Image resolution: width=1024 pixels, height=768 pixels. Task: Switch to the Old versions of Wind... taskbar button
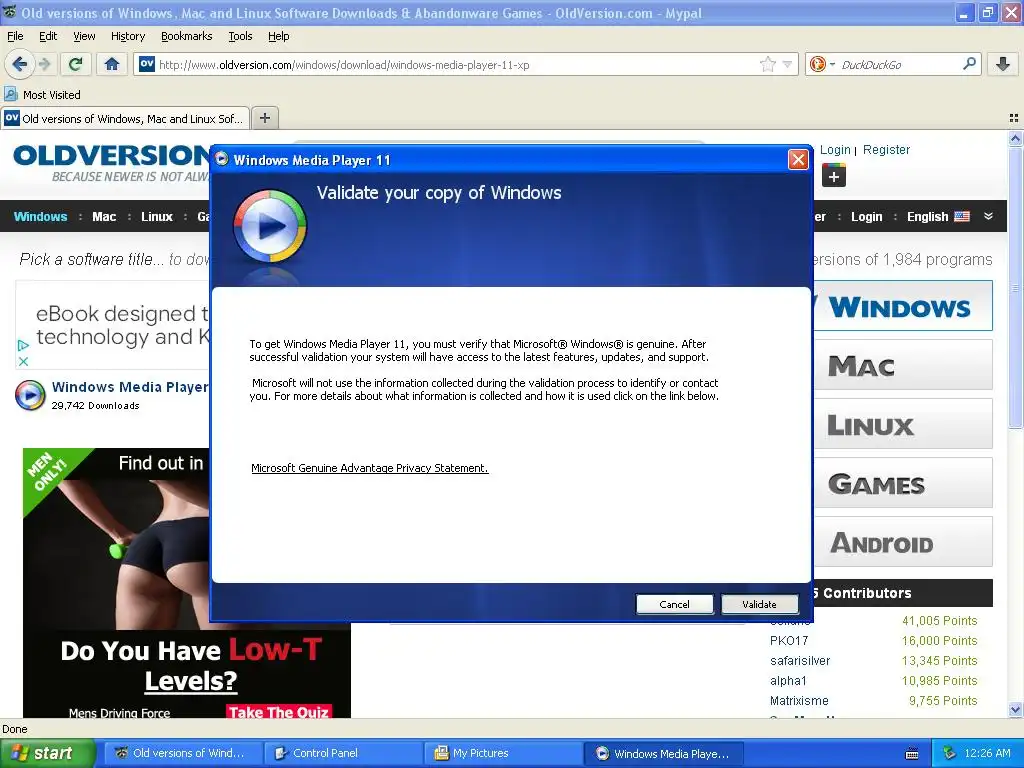pos(185,753)
